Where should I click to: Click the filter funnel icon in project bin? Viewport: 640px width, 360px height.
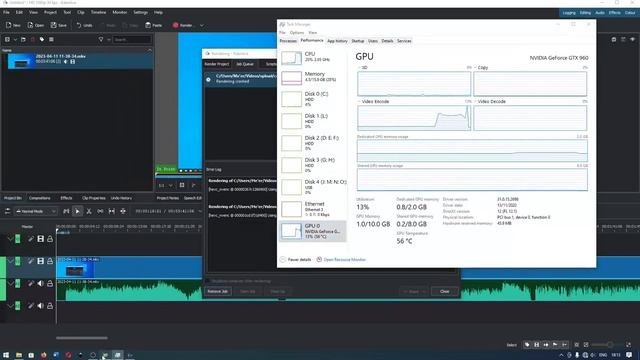click(x=101, y=40)
